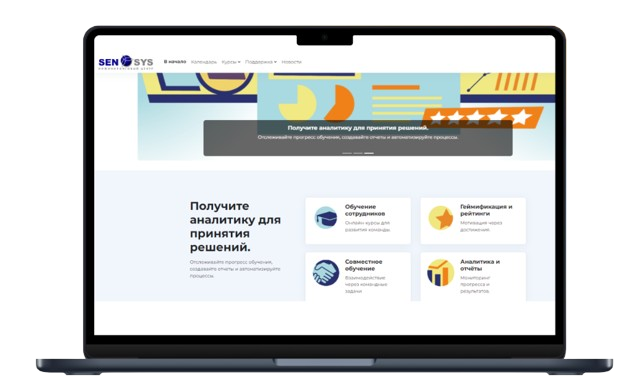Click the orange pie chart graphic in the banner
This screenshot has height=392, width=636.
click(x=340, y=103)
